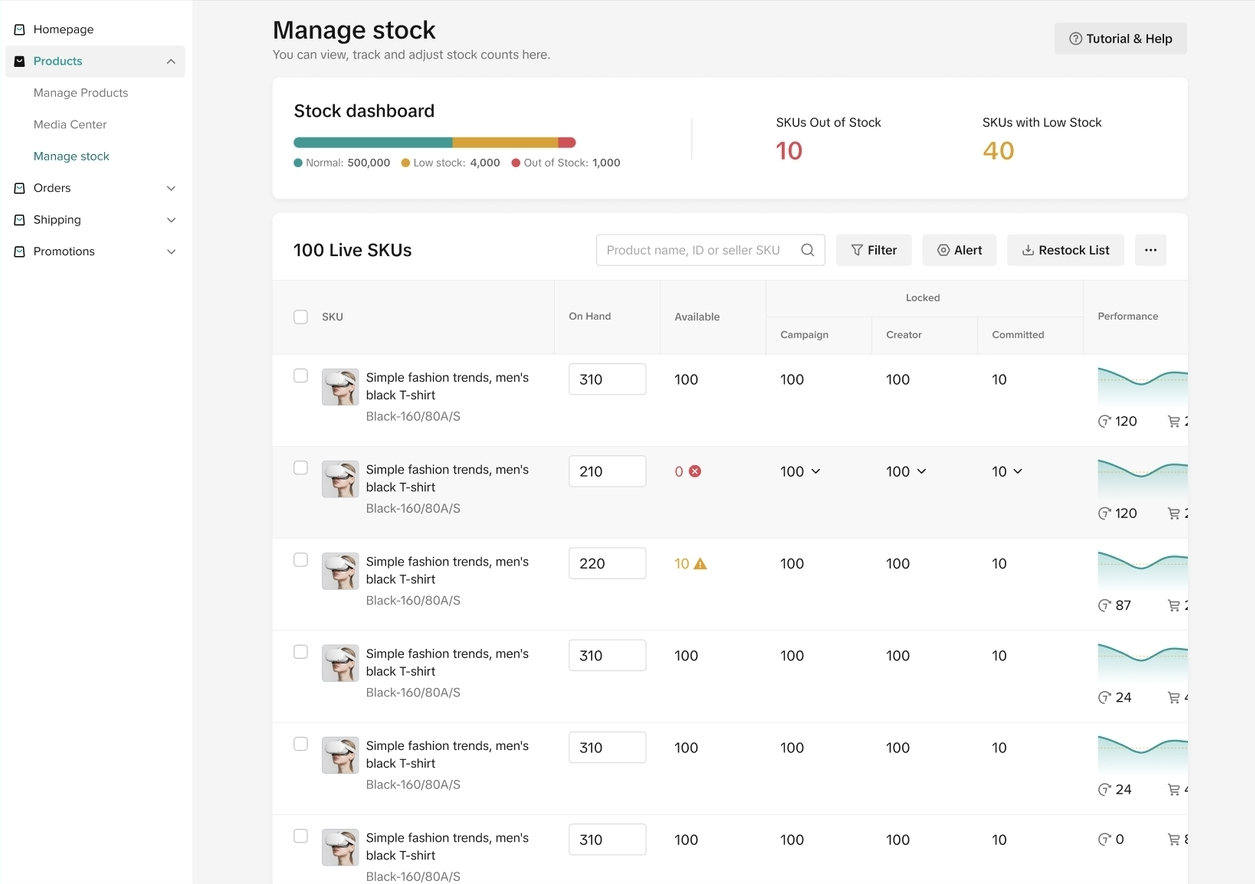Expand the Committed locked dropdown arrow
Viewport: 1255px width, 884px height.
coord(1018,471)
